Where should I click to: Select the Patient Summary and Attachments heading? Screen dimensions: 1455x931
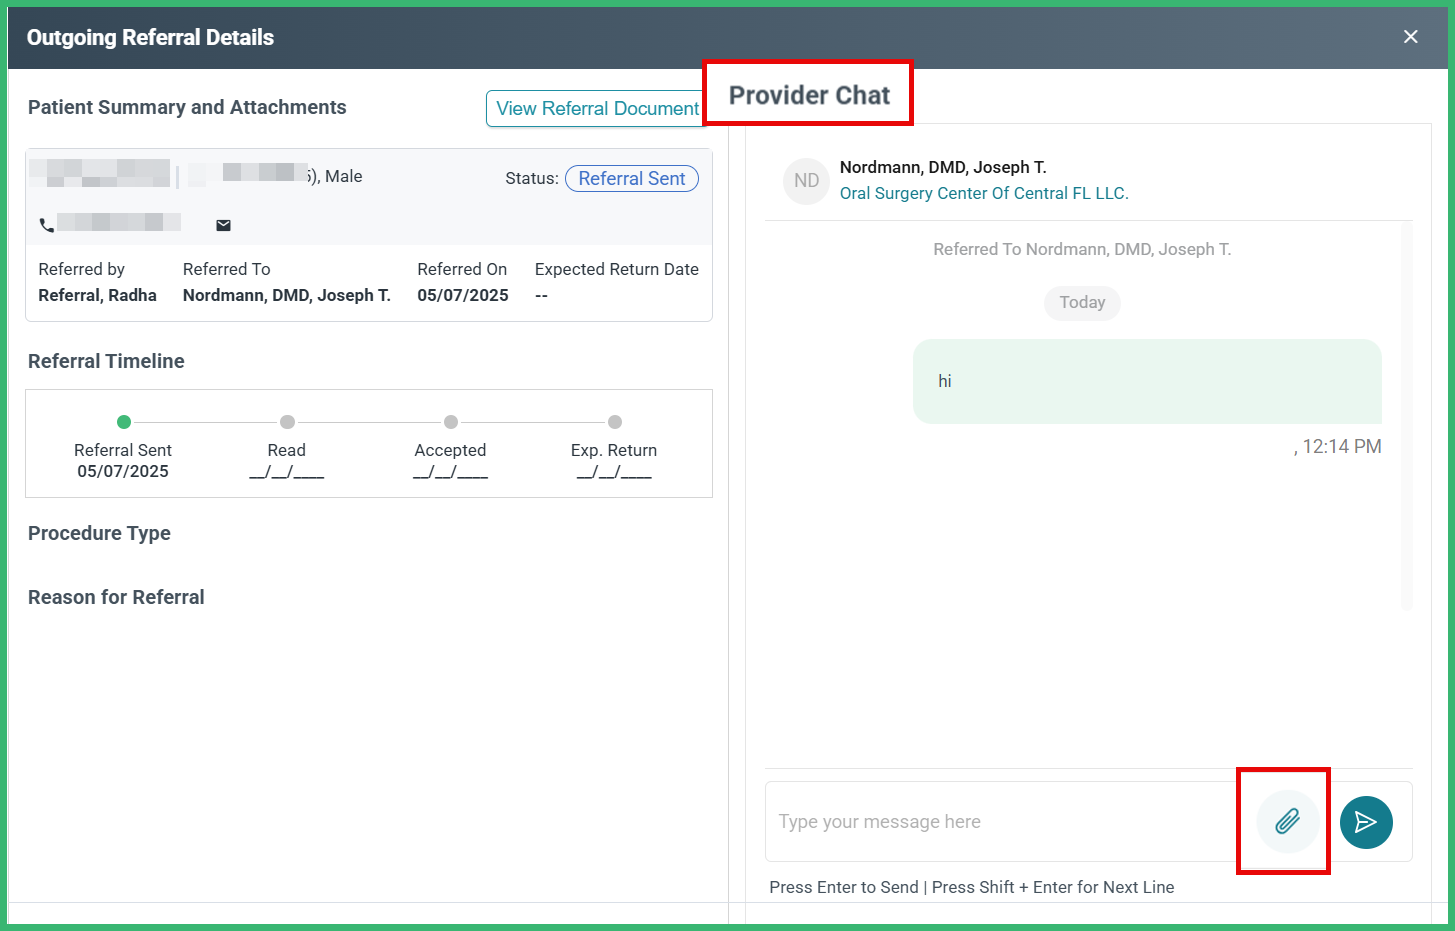(186, 107)
